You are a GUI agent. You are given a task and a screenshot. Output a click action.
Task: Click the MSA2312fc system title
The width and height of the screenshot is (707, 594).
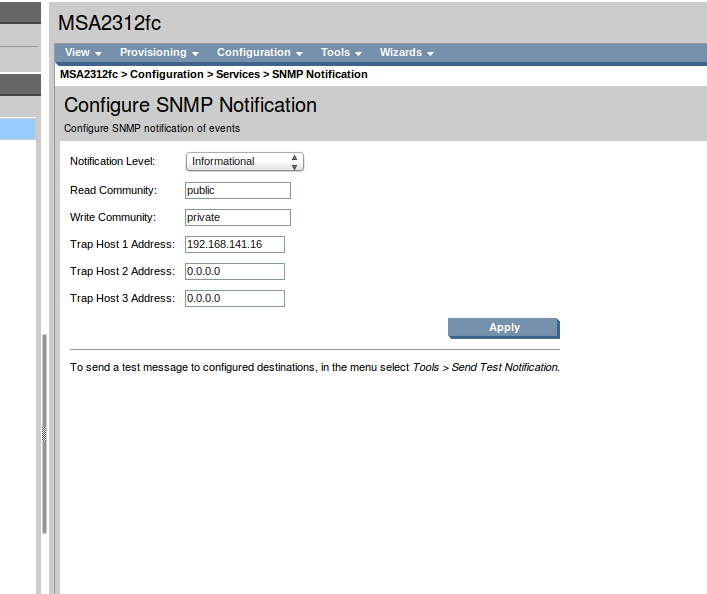[110, 23]
